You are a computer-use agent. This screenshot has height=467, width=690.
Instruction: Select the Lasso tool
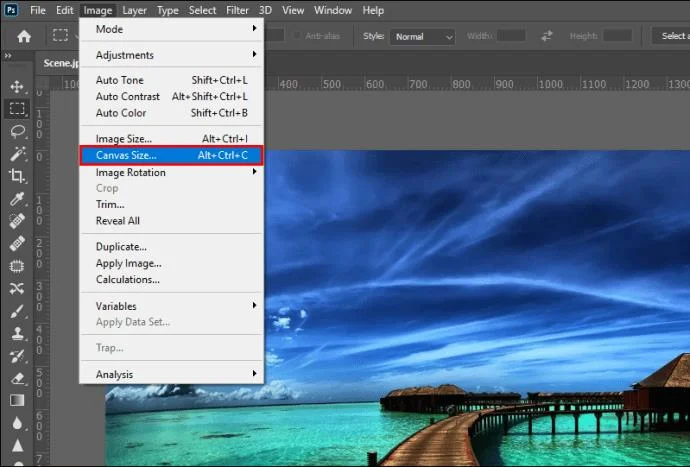[17, 131]
